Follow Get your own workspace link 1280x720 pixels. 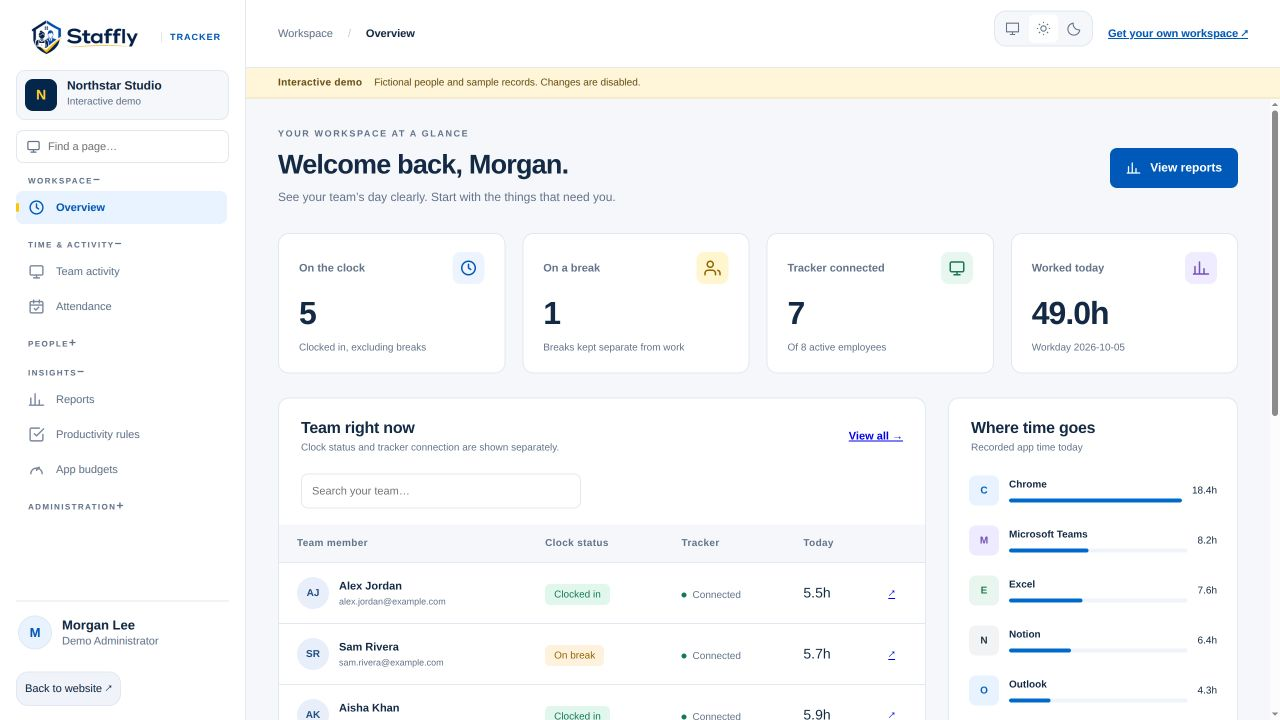tap(1178, 33)
